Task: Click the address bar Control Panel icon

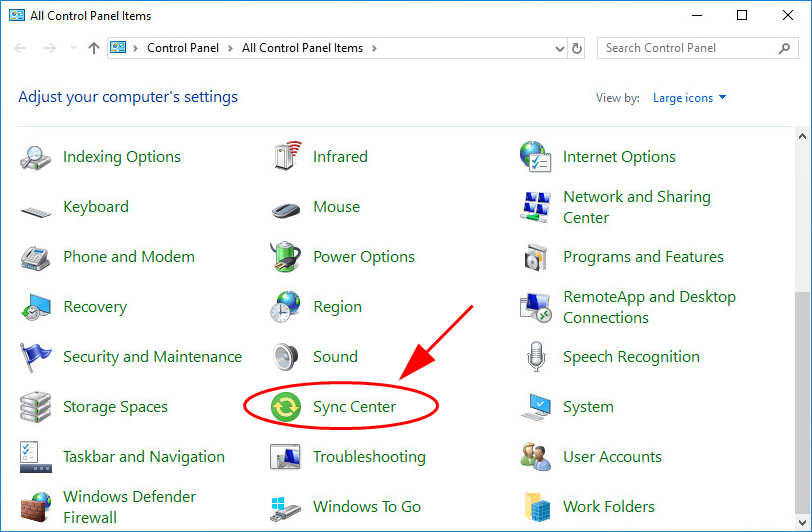Action: point(118,48)
